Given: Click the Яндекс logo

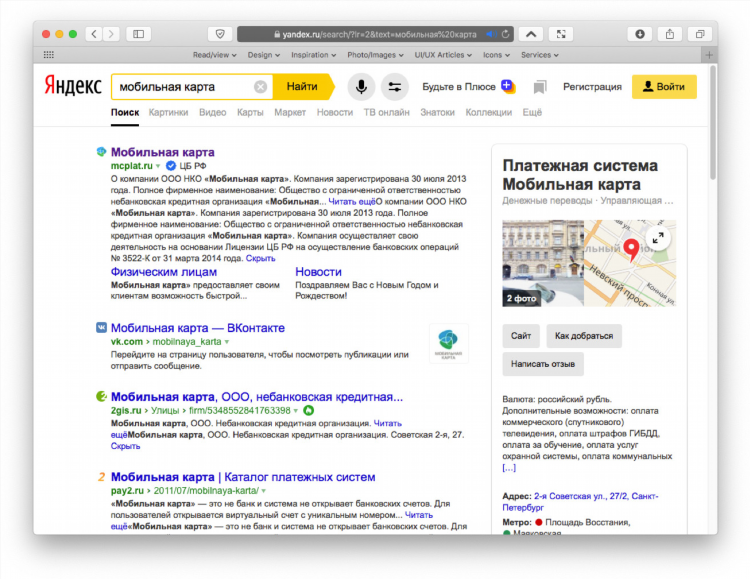Looking at the screenshot, I should point(73,86).
